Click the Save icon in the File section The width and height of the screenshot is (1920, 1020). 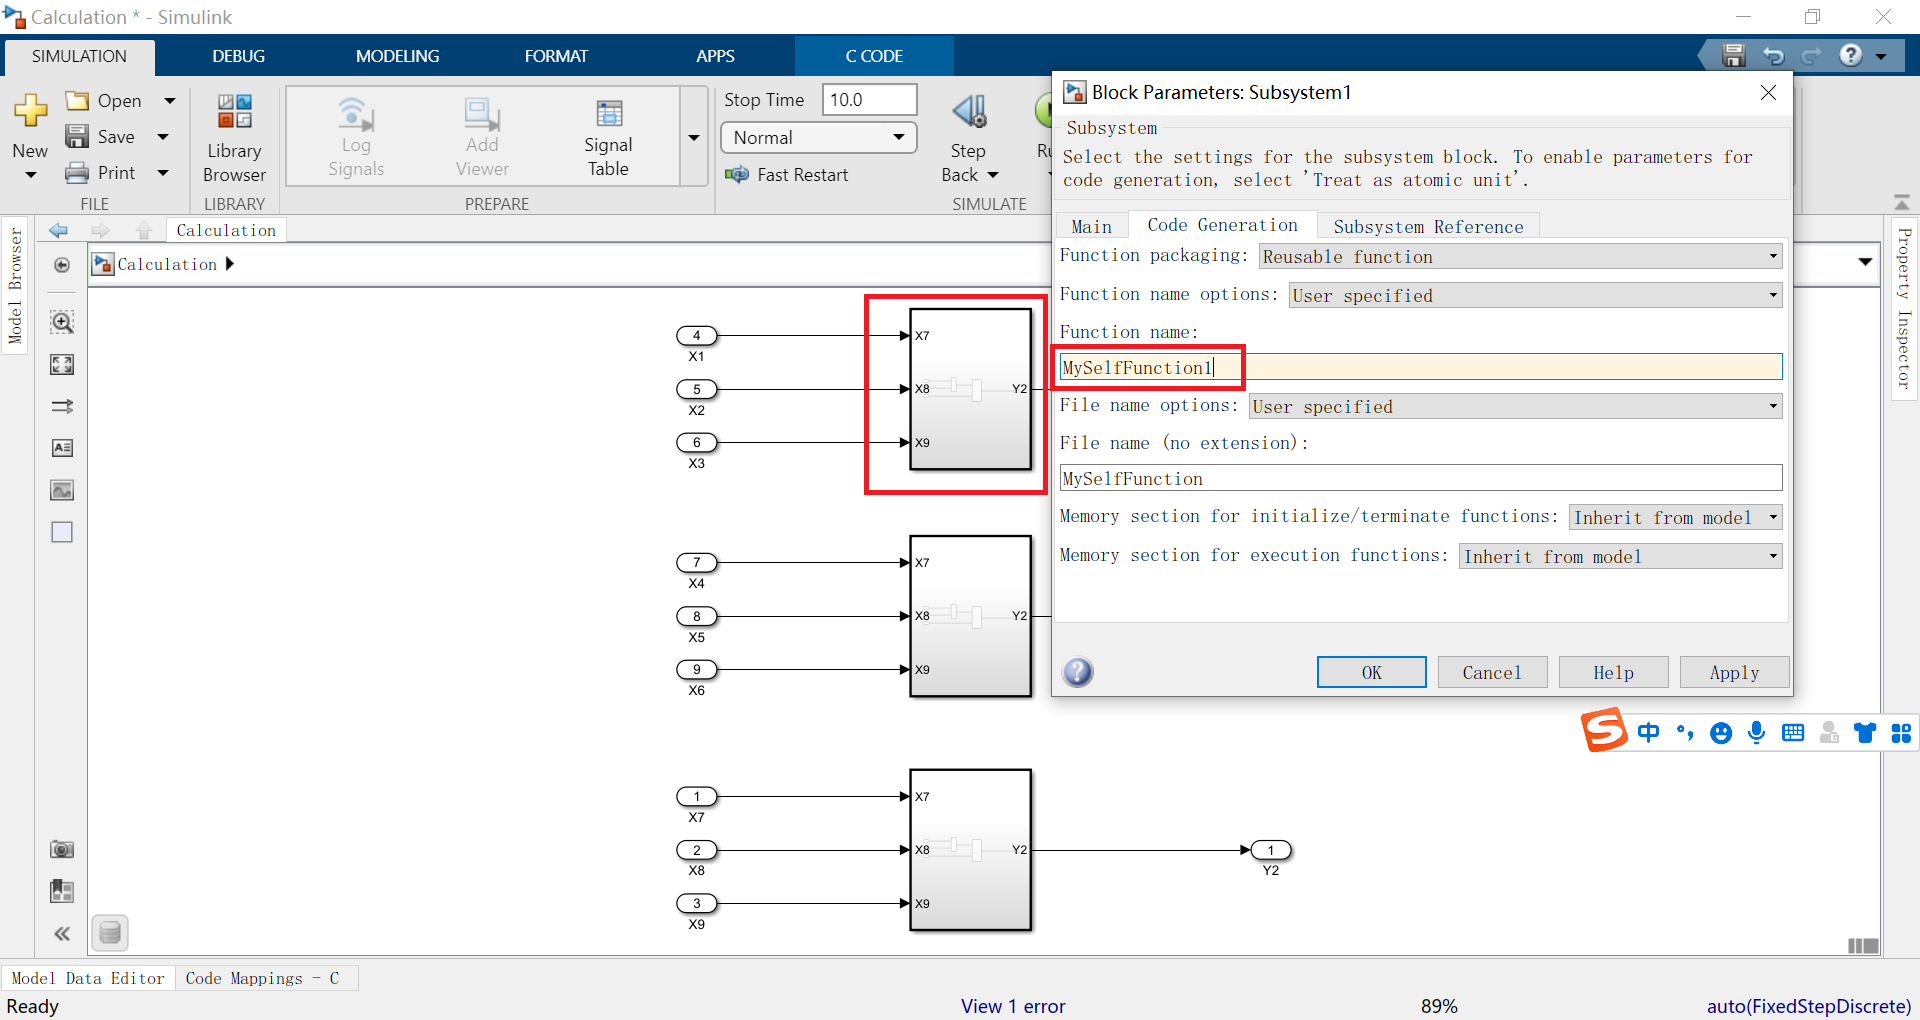77,136
